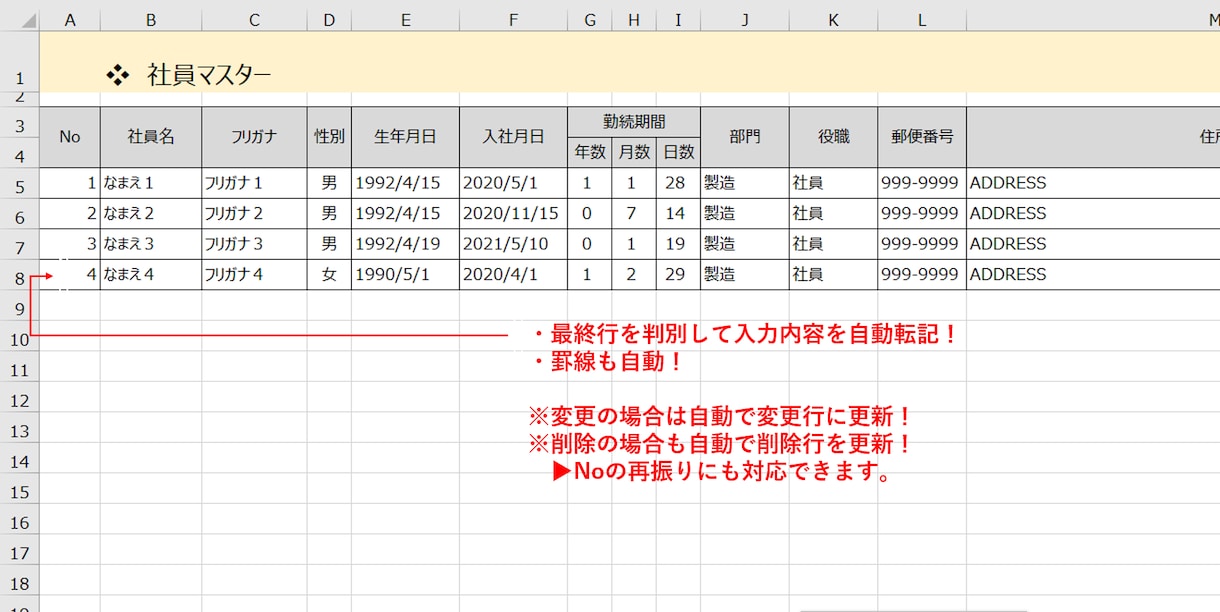The height and width of the screenshot is (612, 1220).
Task: Select column J header
Action: click(745, 20)
